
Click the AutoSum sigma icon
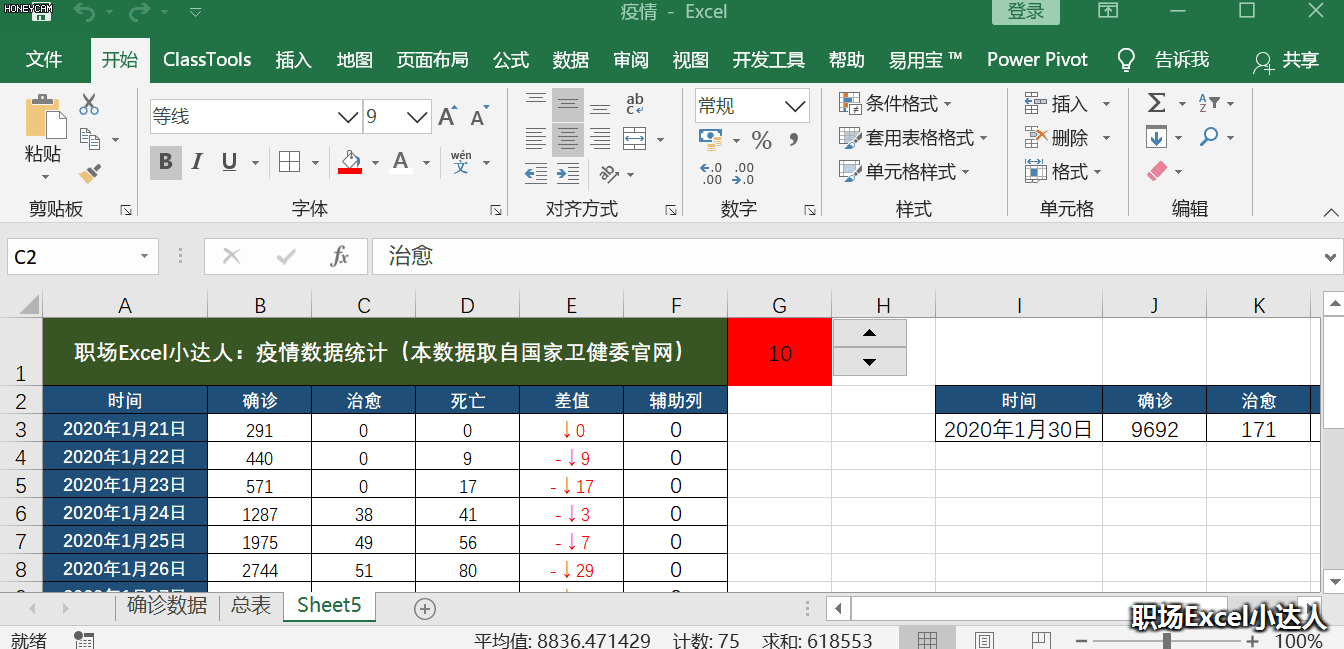[1157, 103]
